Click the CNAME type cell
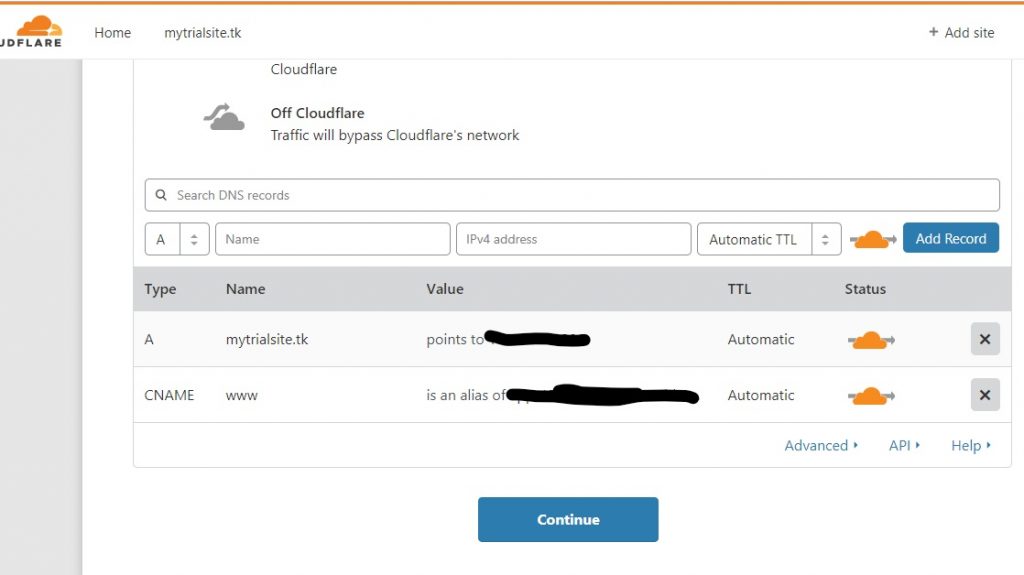 pos(169,395)
